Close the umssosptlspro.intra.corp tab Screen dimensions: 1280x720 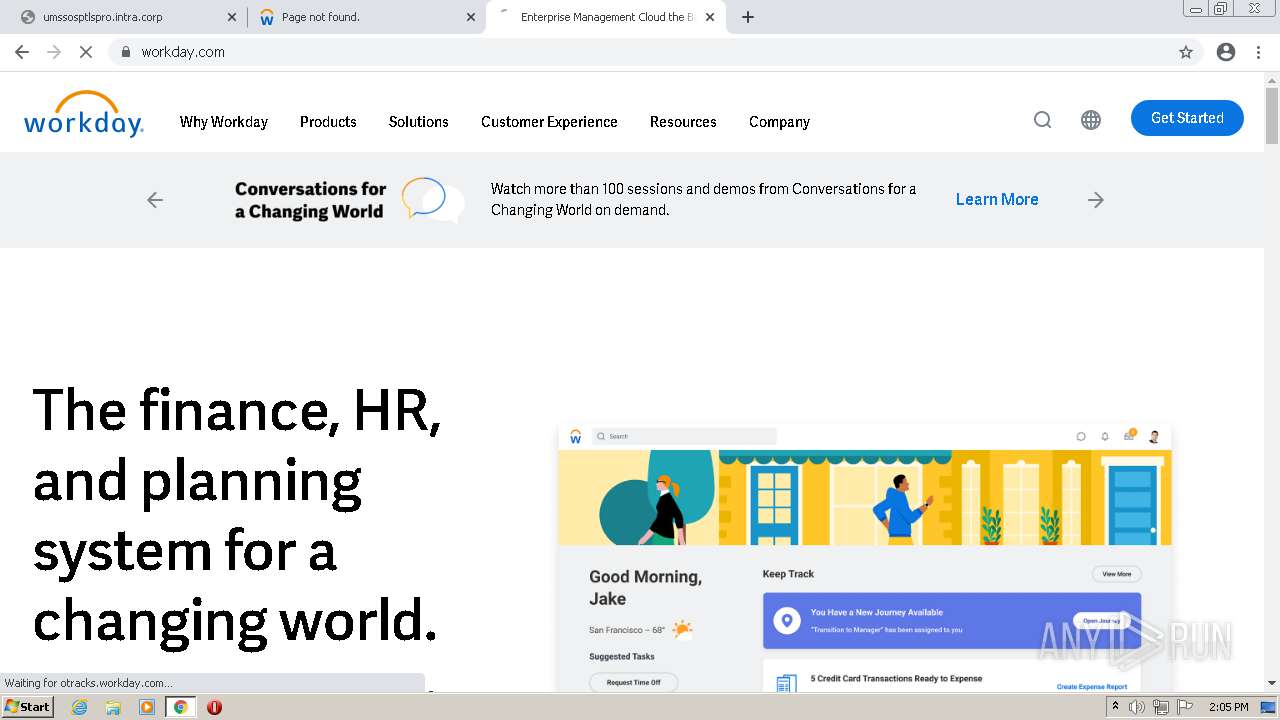click(232, 17)
